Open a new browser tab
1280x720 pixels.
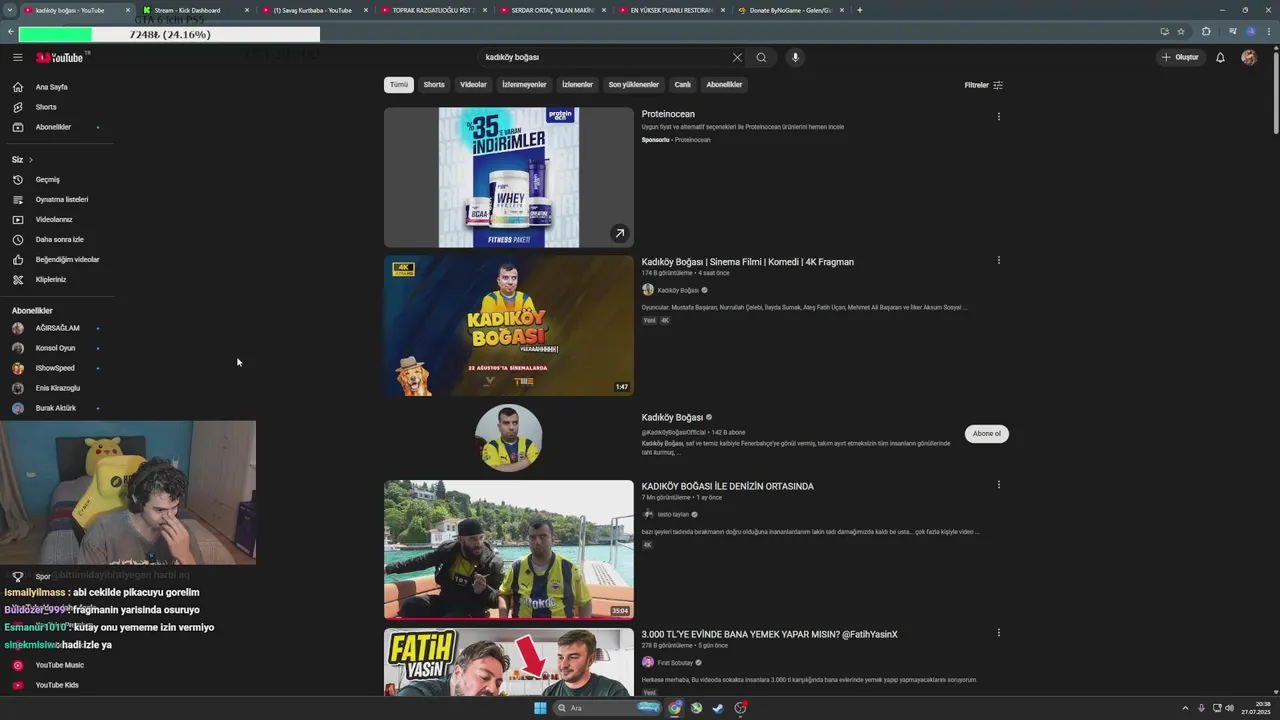859,10
